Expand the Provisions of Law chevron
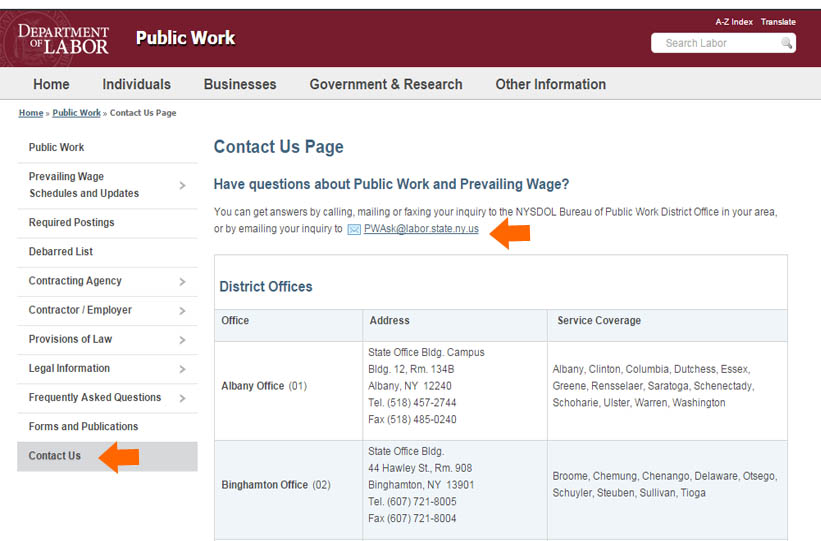Viewport: 821px width, 541px height. click(x=182, y=340)
